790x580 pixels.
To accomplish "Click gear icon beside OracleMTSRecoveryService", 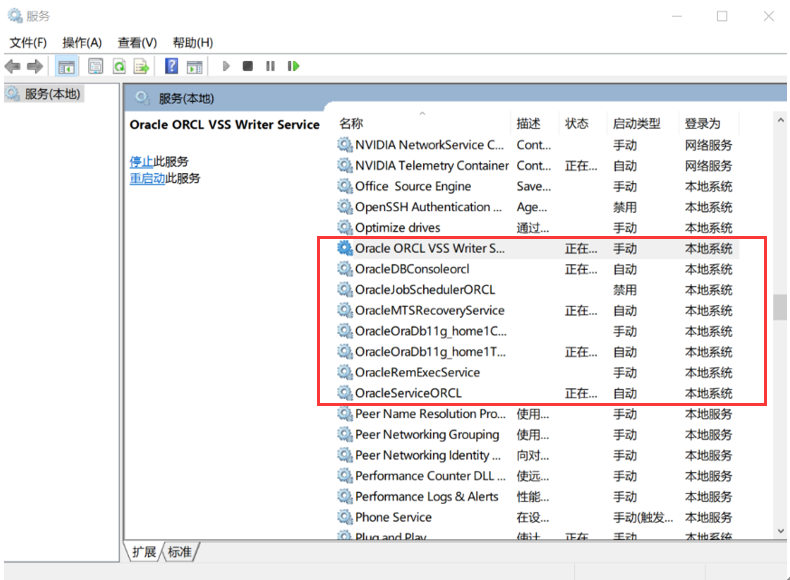I will (345, 310).
